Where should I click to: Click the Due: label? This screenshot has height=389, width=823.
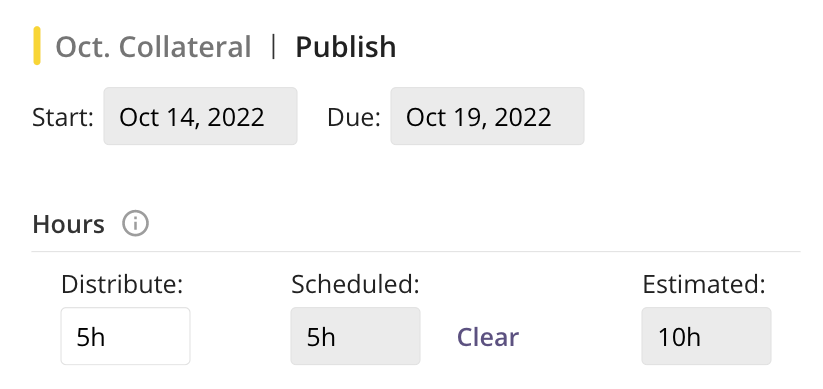(354, 117)
